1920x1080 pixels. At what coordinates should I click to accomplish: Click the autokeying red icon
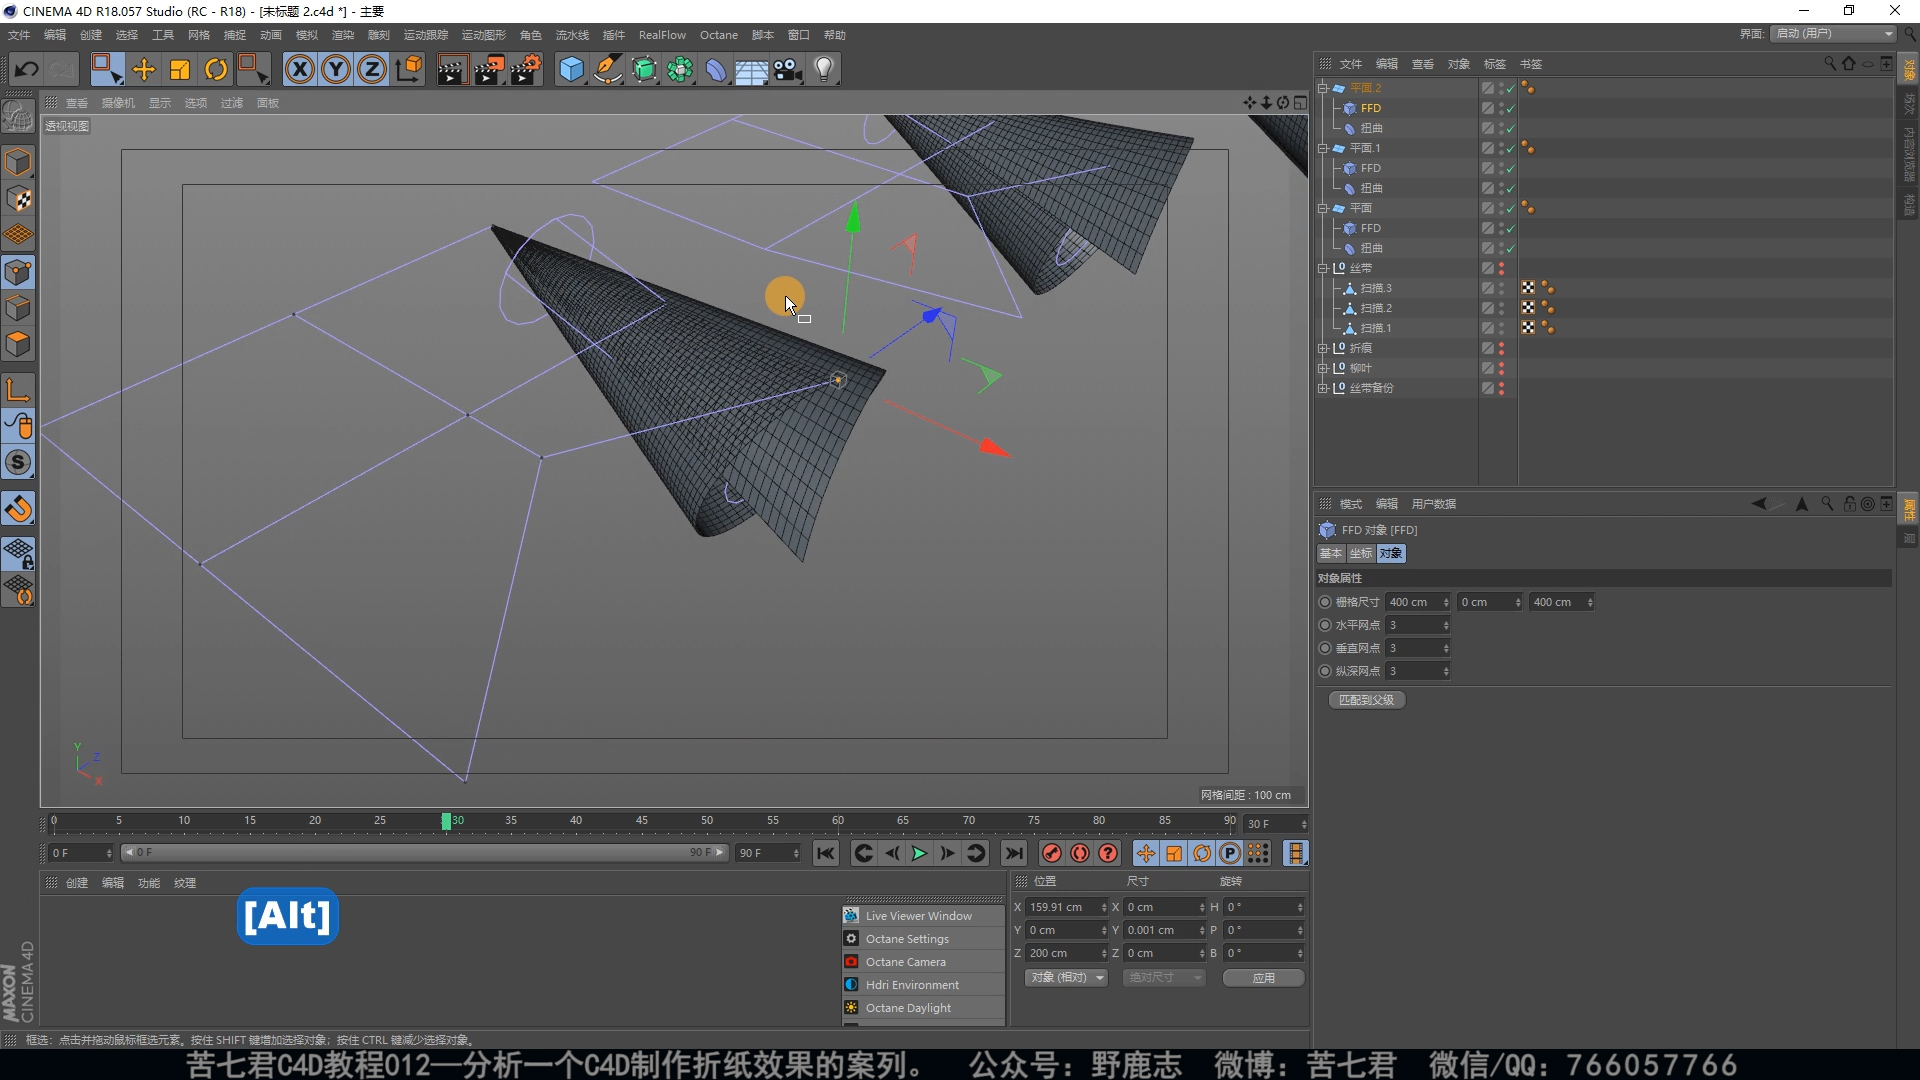click(x=1080, y=853)
